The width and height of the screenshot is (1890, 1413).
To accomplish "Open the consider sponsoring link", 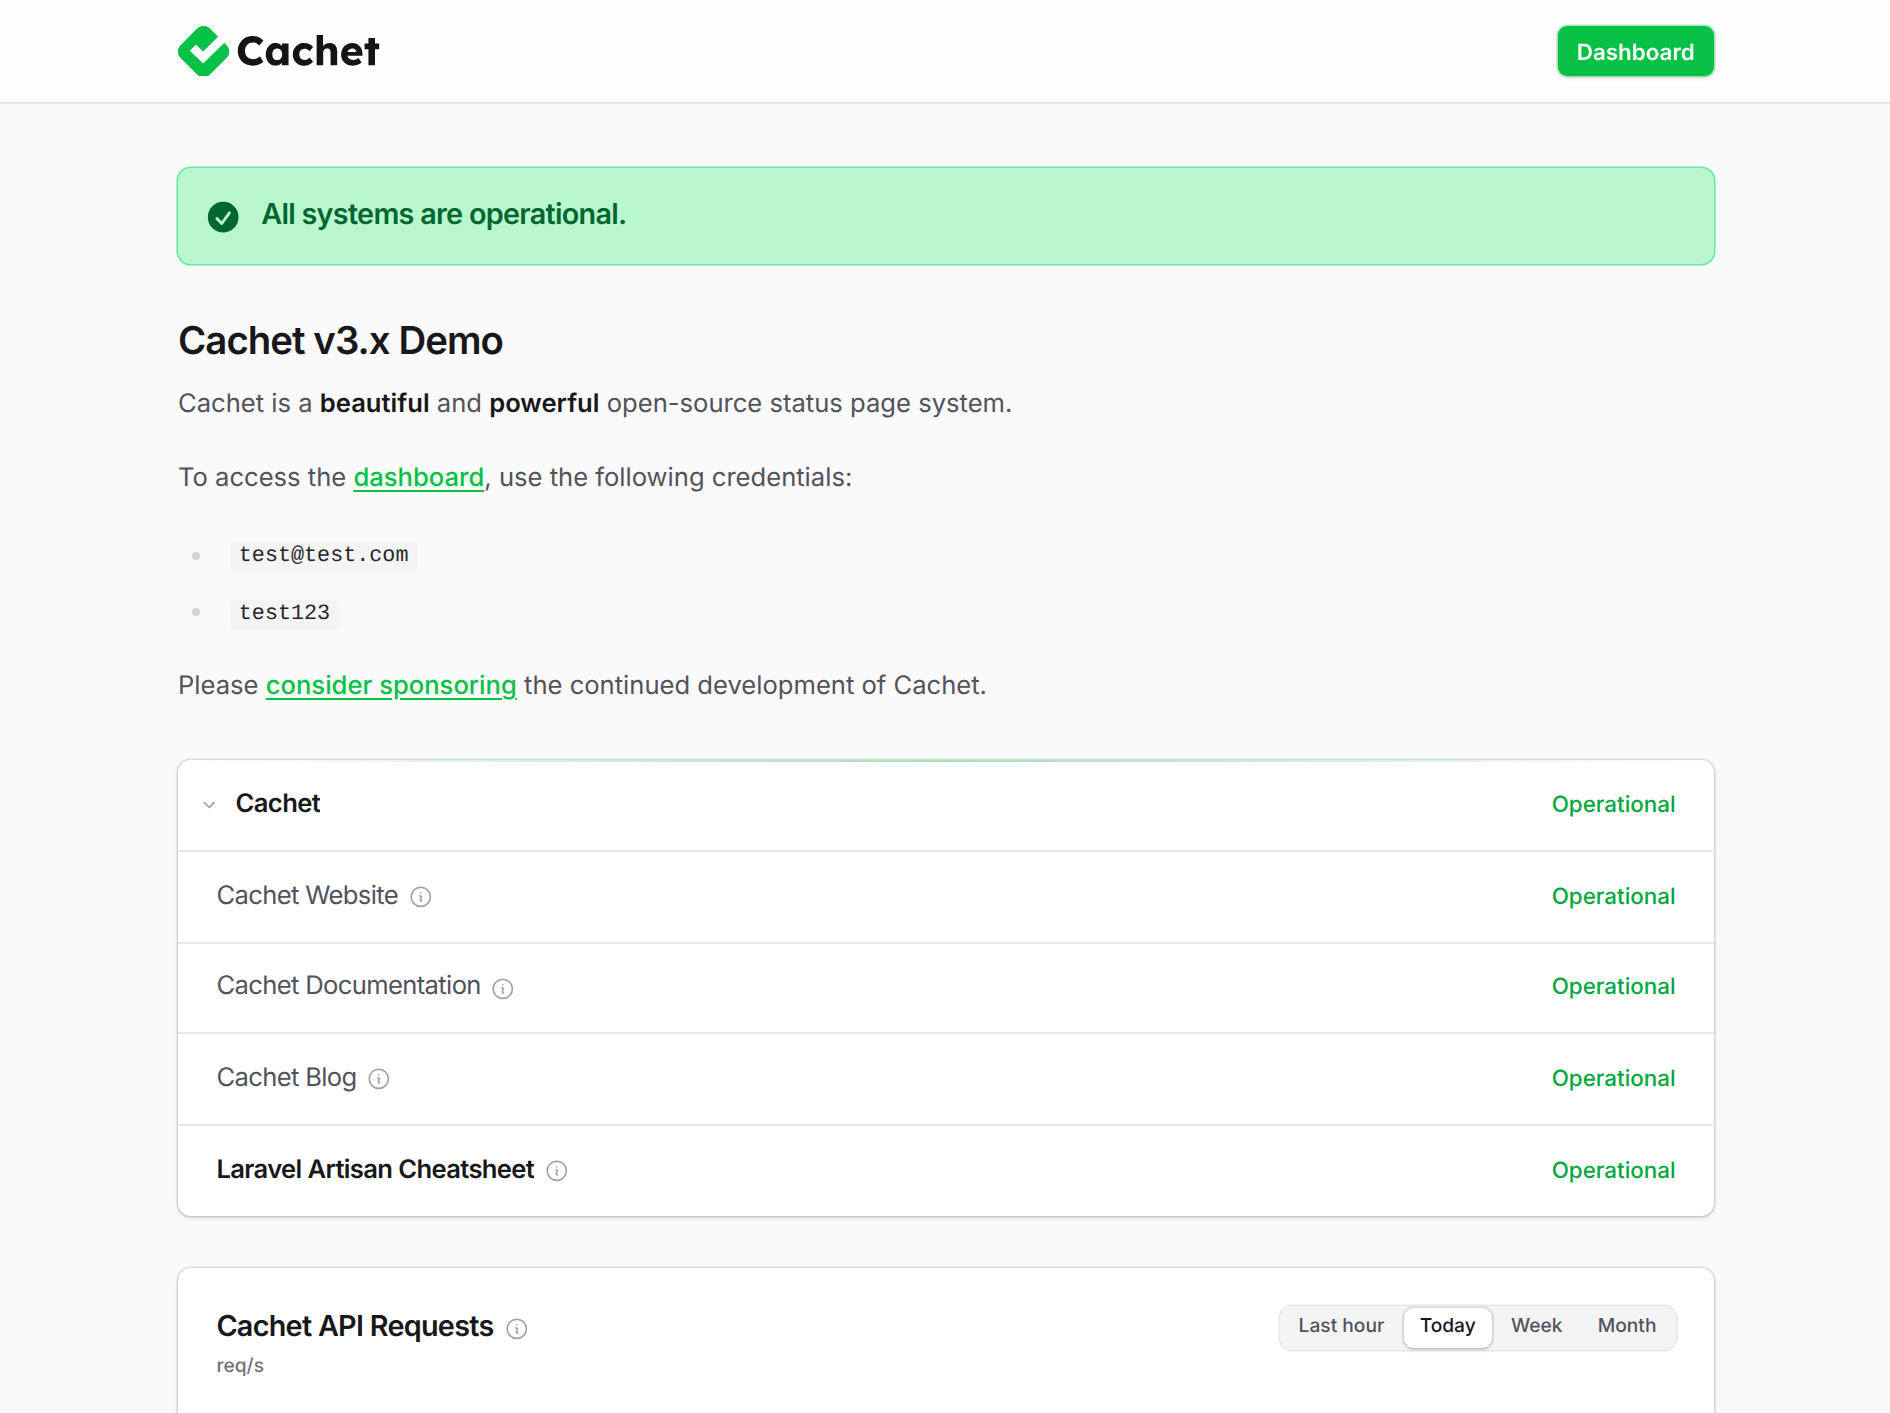I will coord(391,685).
